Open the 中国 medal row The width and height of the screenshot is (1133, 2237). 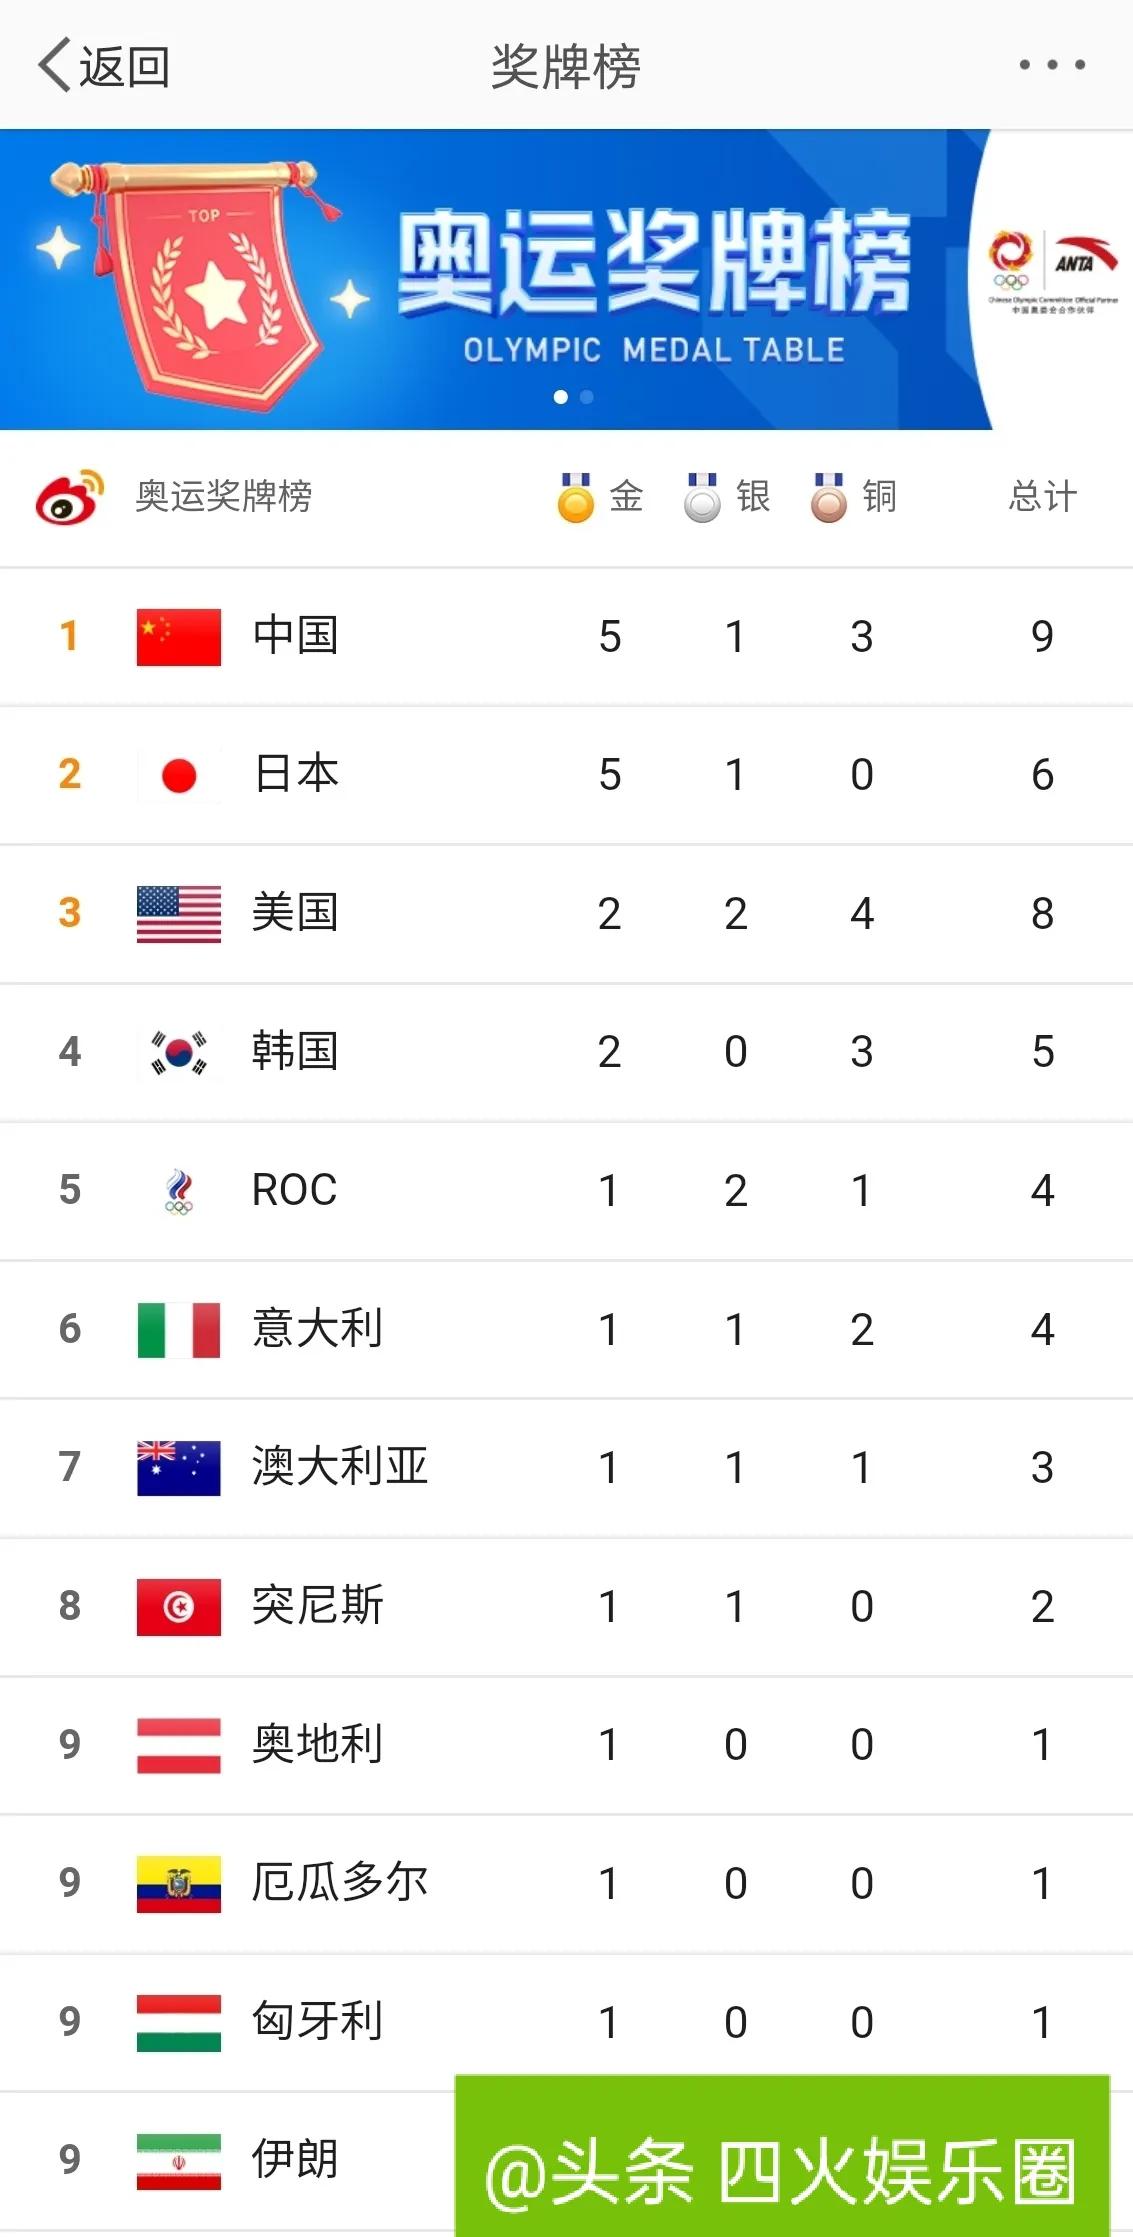[566, 635]
